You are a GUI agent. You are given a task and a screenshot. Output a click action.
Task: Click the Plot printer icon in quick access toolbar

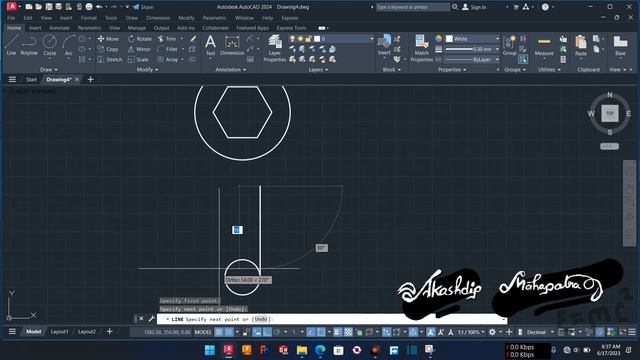(89, 7)
